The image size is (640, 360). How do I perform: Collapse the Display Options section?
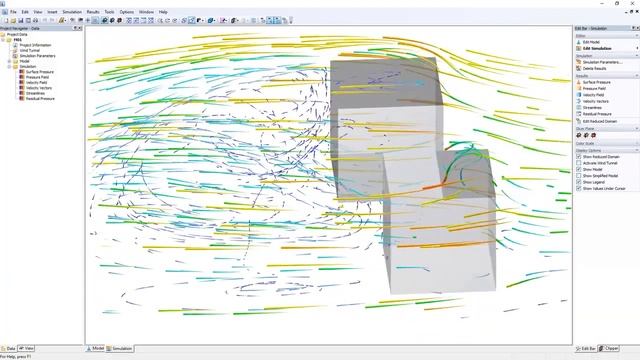pos(637,151)
